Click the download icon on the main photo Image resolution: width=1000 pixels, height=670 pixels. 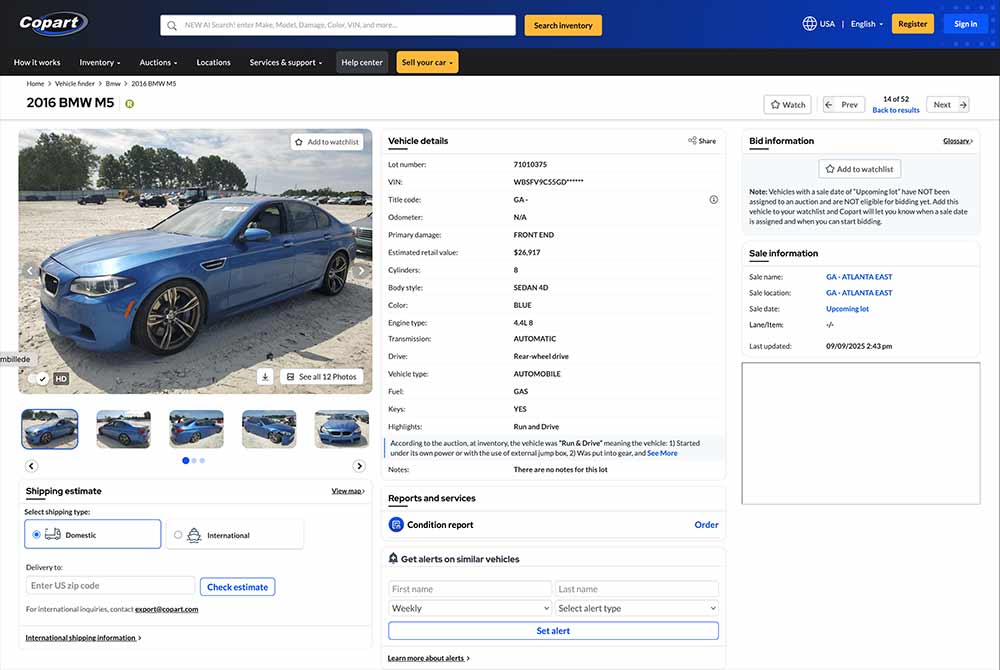[264, 377]
